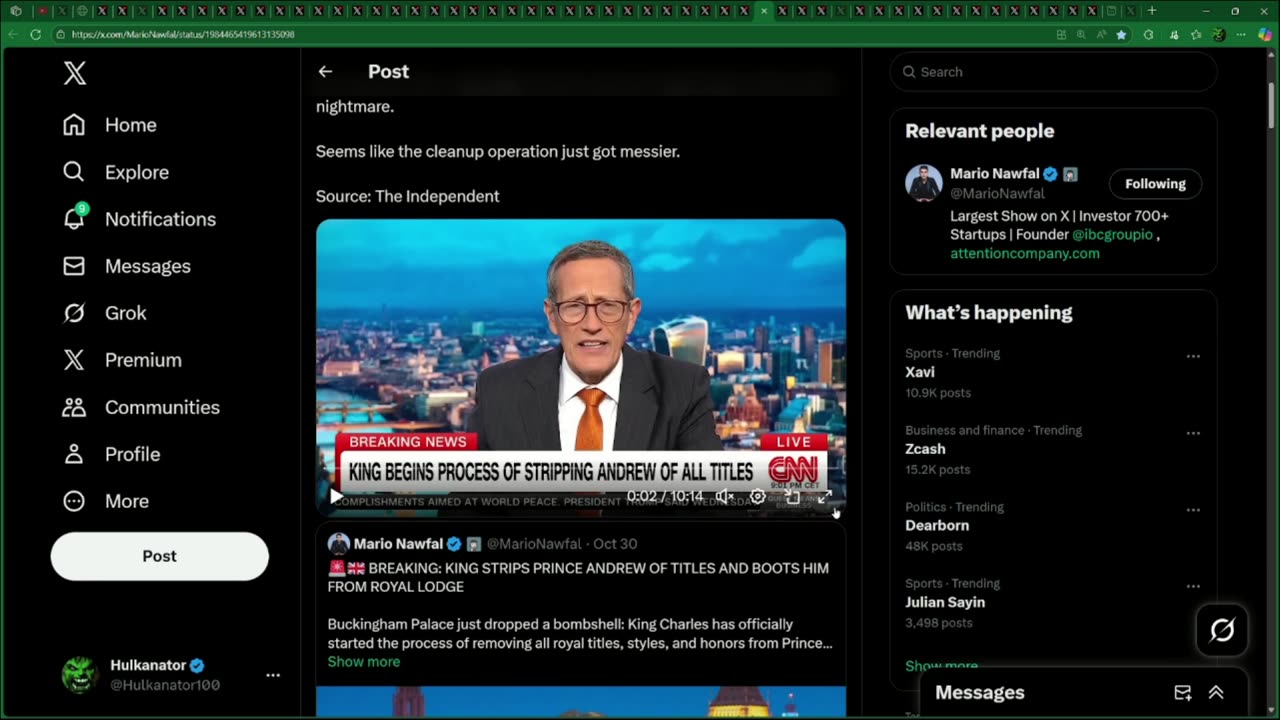Click the X logo in the sidebar

point(75,72)
